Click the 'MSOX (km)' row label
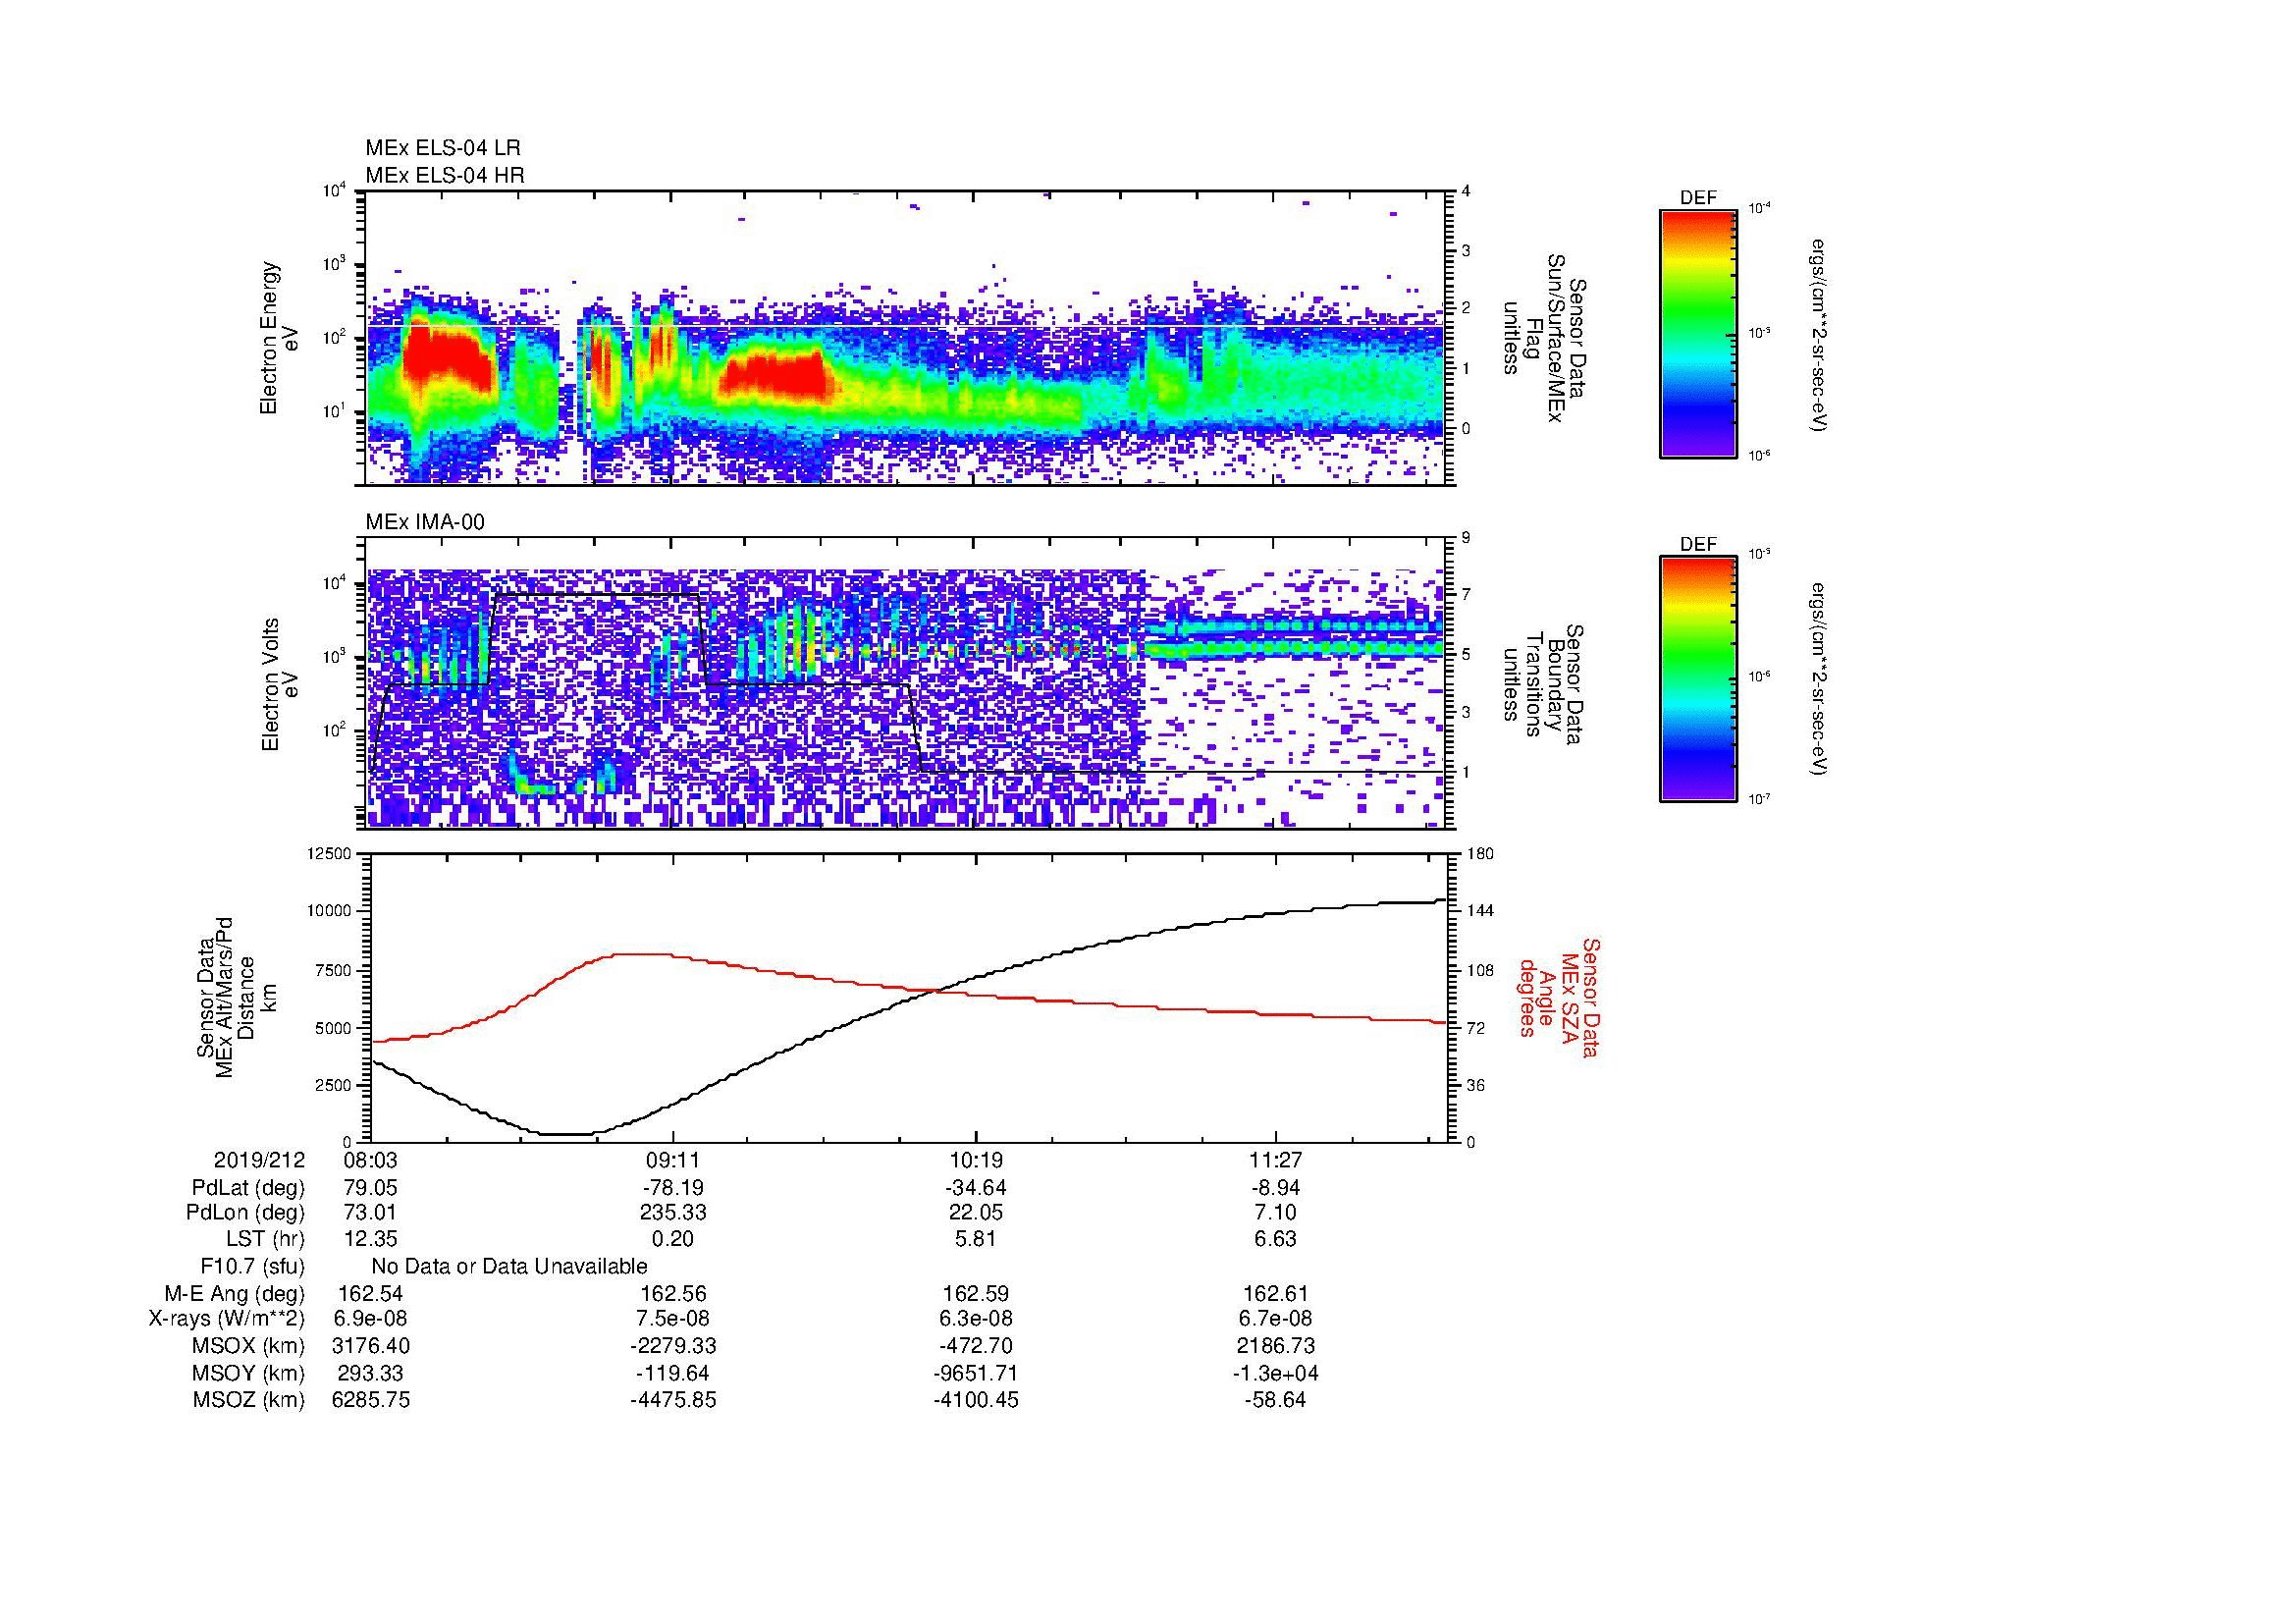 [248, 1346]
